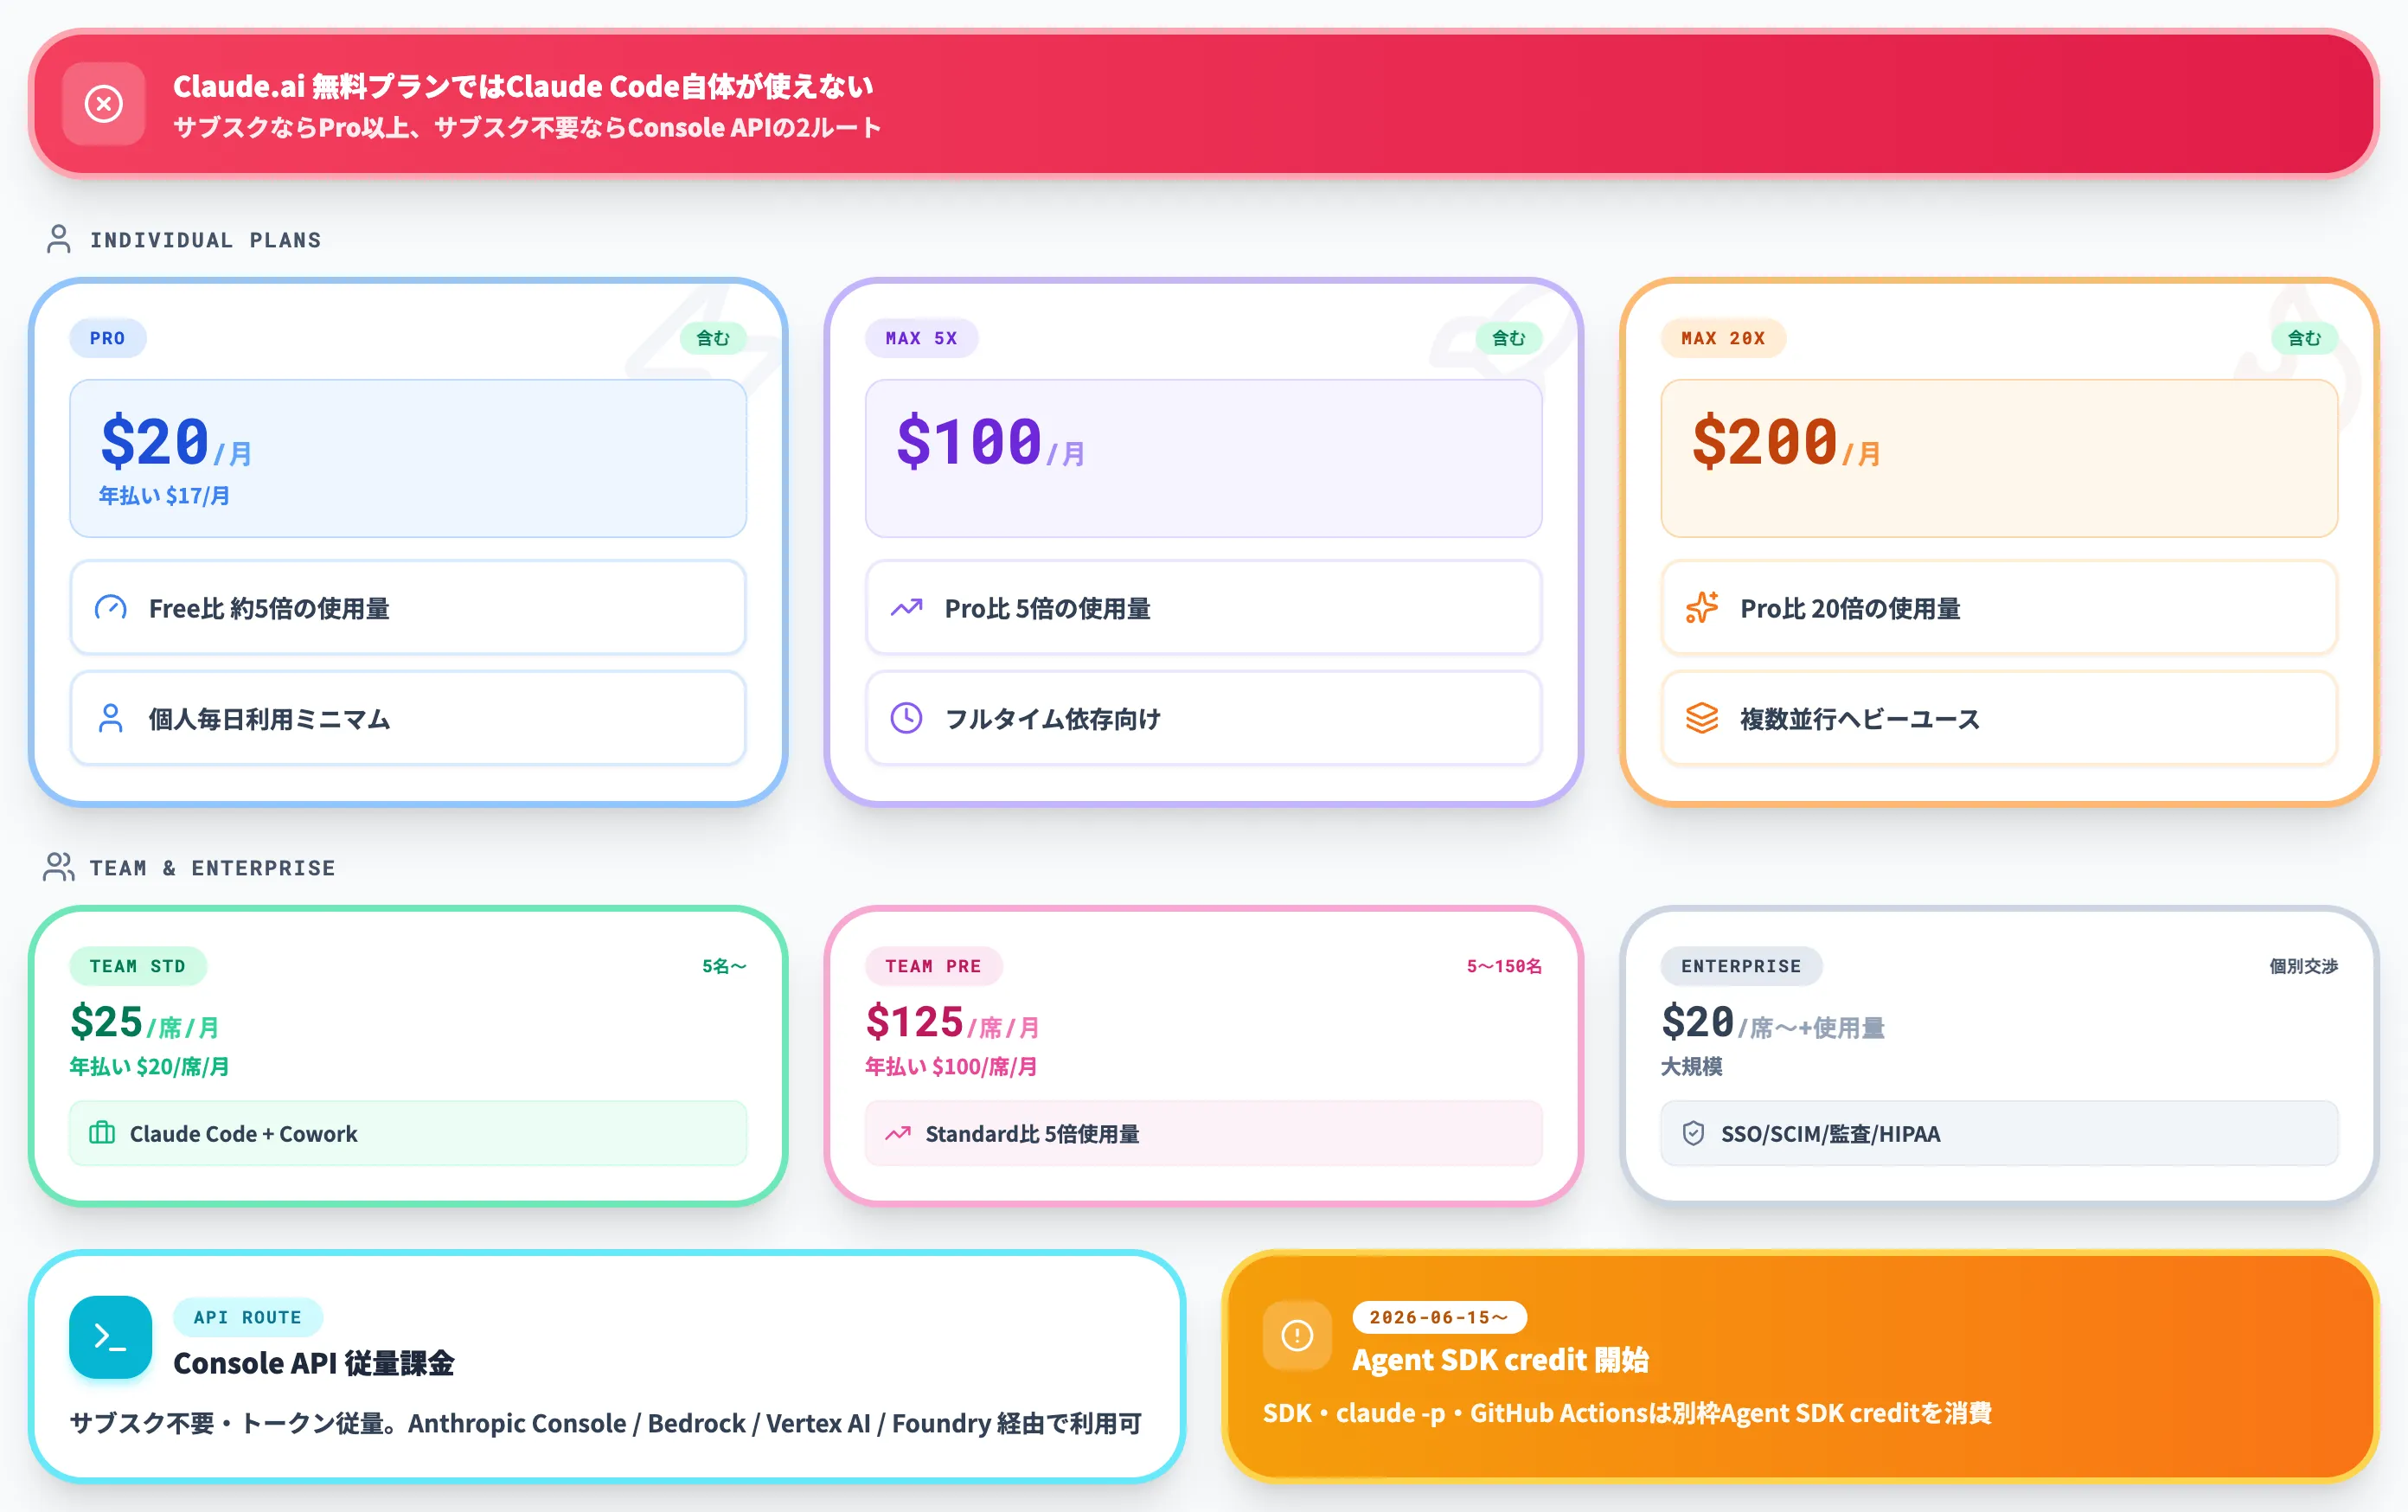2408x1512 pixels.
Task: Click the person icon beside INDIVIDUAL PLANS
Action: [59, 239]
